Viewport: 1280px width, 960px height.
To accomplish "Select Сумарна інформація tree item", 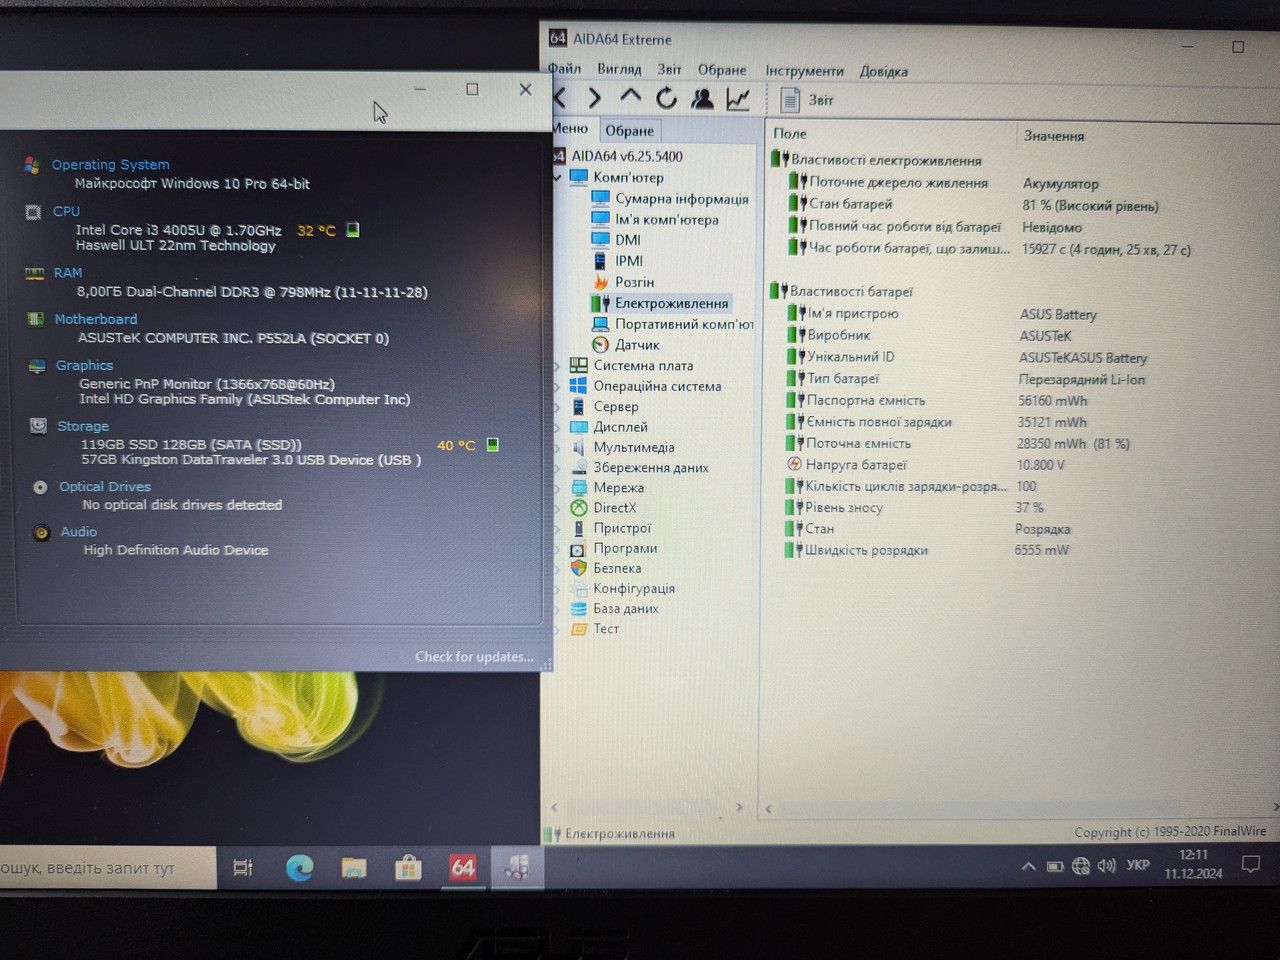I will 682,199.
